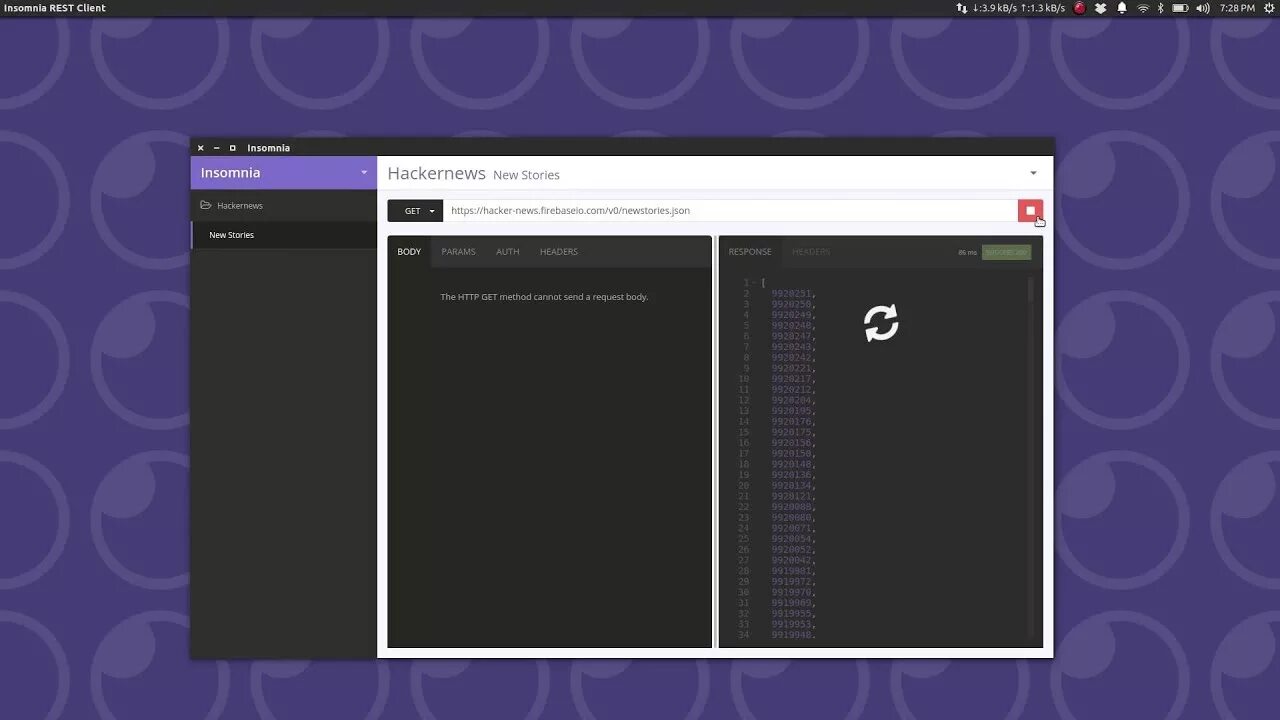Viewport: 1280px width, 720px height.
Task: Click the network speed text in top bar
Action: pyautogui.click(x=1019, y=8)
